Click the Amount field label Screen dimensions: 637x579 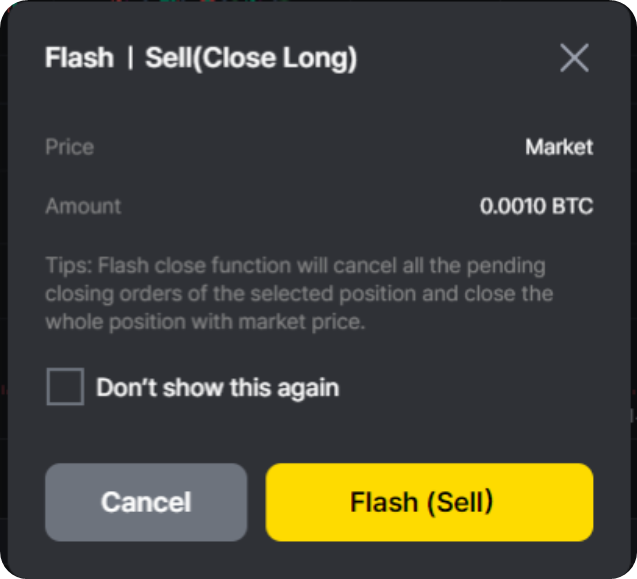coord(83,206)
